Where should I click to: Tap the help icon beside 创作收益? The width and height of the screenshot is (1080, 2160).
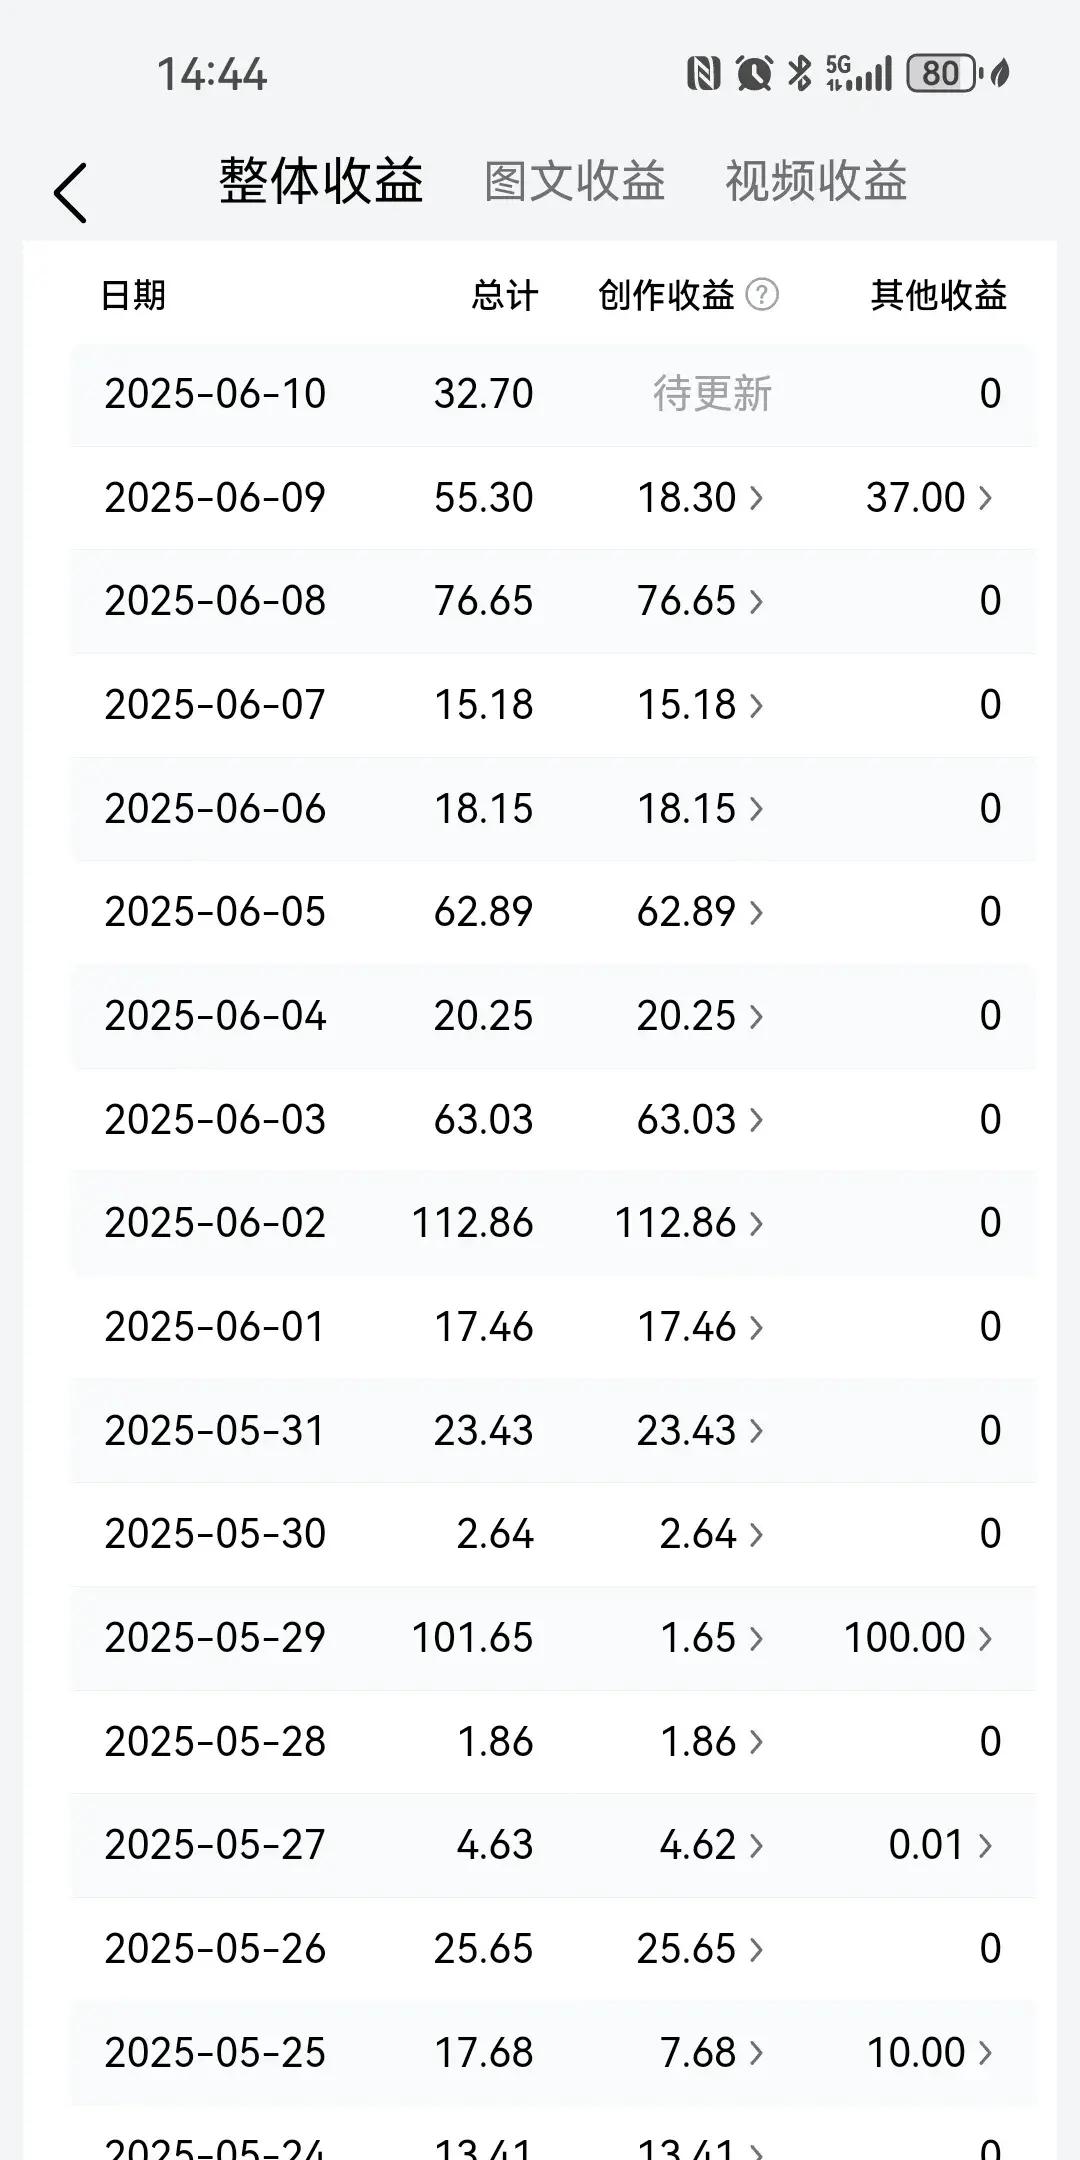click(x=762, y=295)
